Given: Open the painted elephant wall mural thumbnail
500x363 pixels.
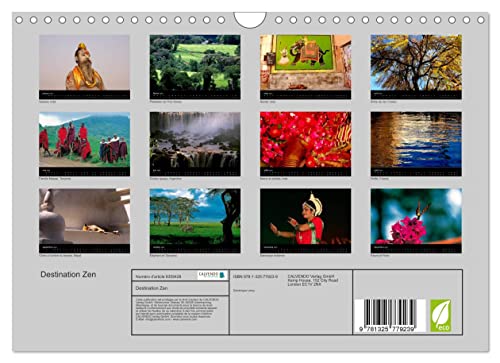Looking at the screenshot, I should point(306,67).
